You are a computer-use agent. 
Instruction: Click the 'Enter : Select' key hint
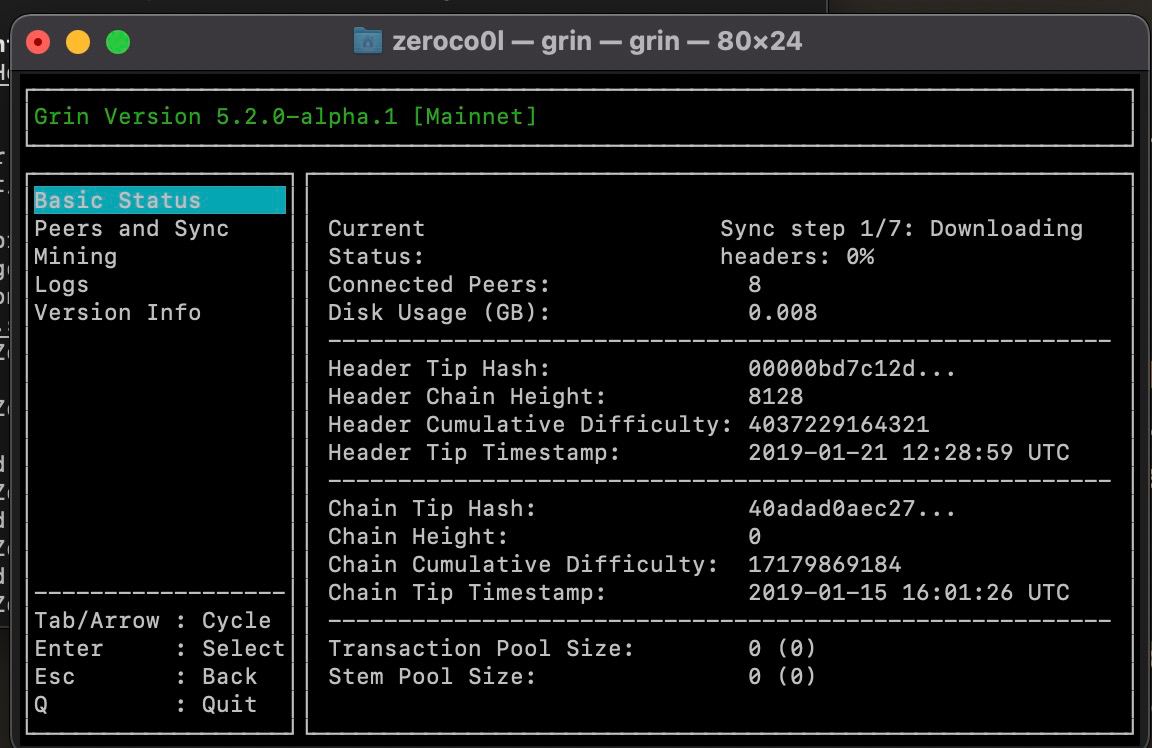[x=159, y=647]
